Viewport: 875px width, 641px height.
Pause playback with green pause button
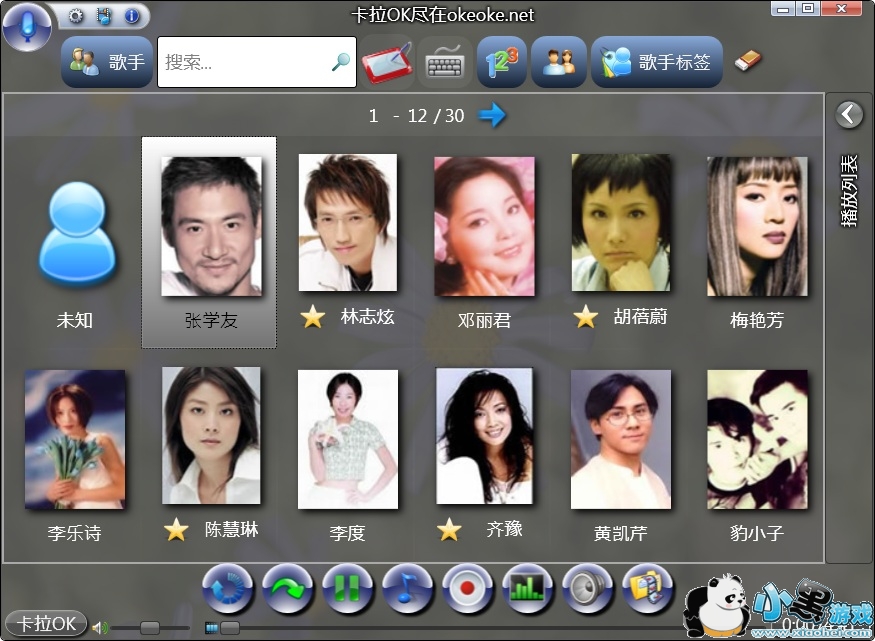(x=347, y=588)
